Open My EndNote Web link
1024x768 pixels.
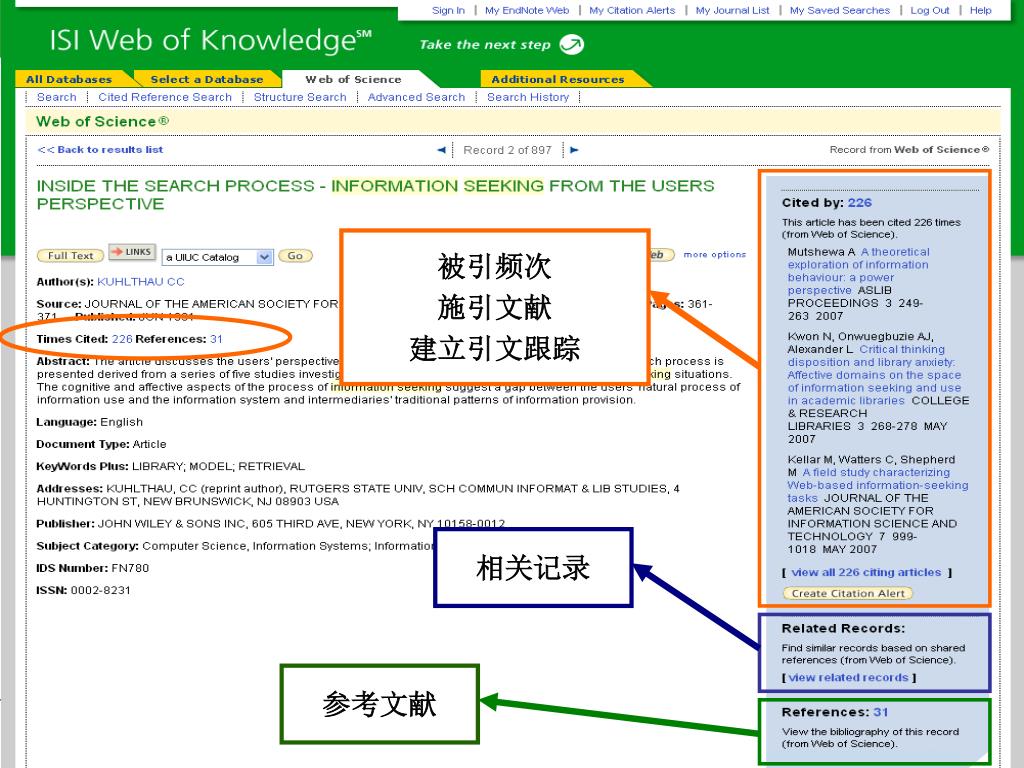tap(527, 10)
